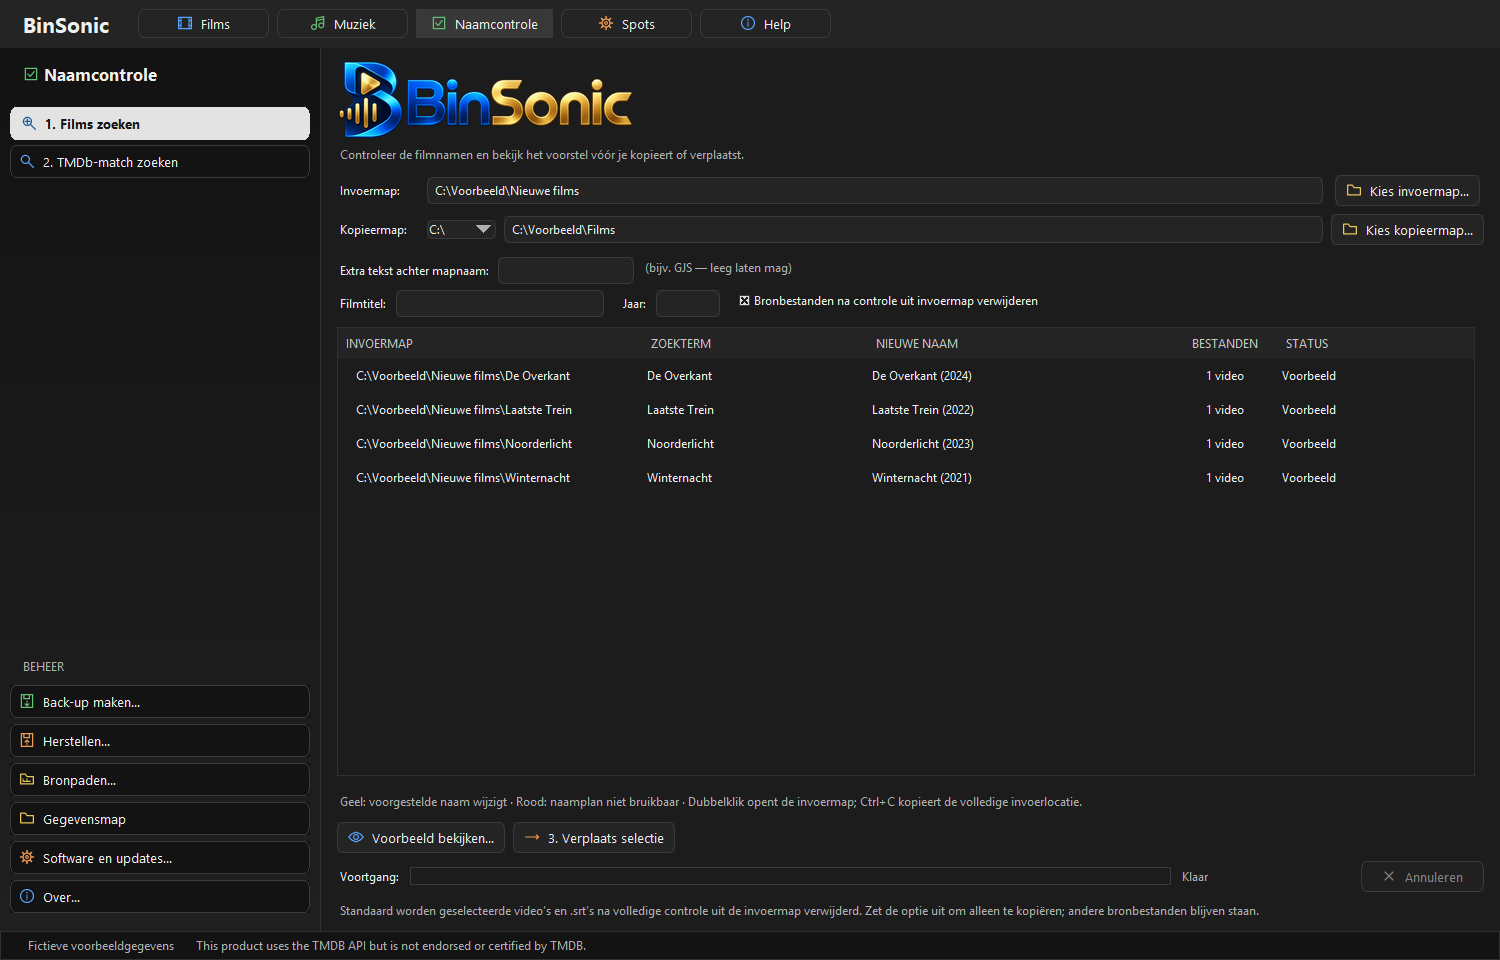Open the Films tab
The image size is (1500, 960).
pos(203,24)
